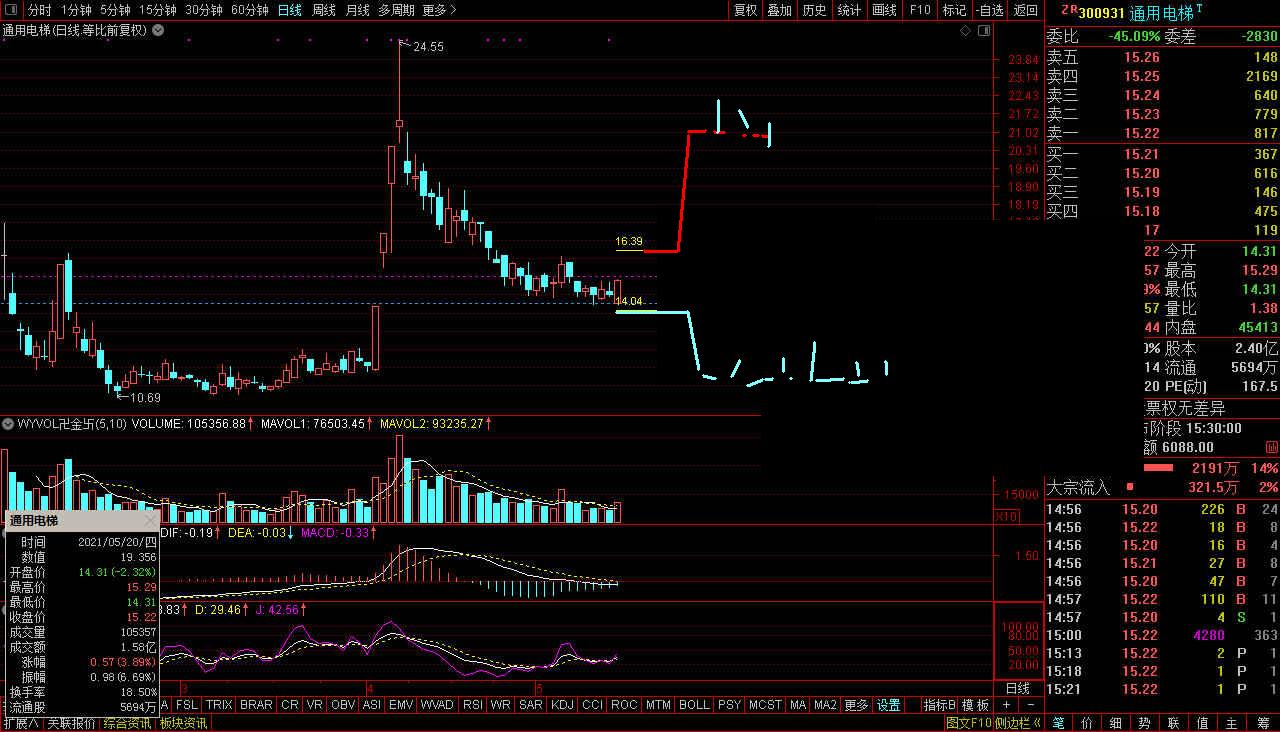
Task: Select EMV indicator tab
Action: (x=401, y=705)
